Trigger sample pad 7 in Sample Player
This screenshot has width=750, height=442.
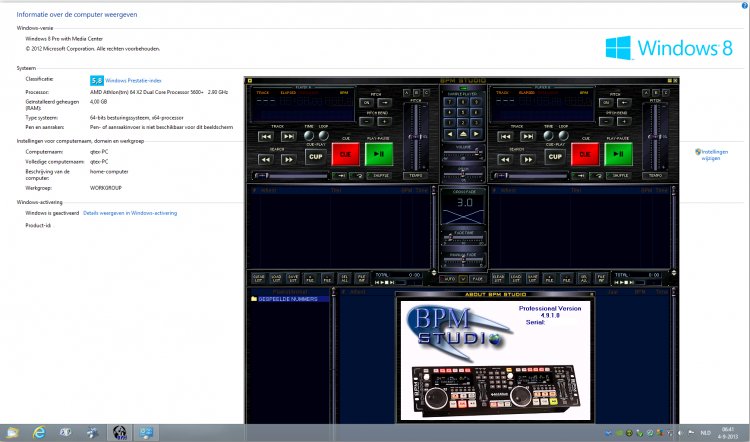coord(450,102)
